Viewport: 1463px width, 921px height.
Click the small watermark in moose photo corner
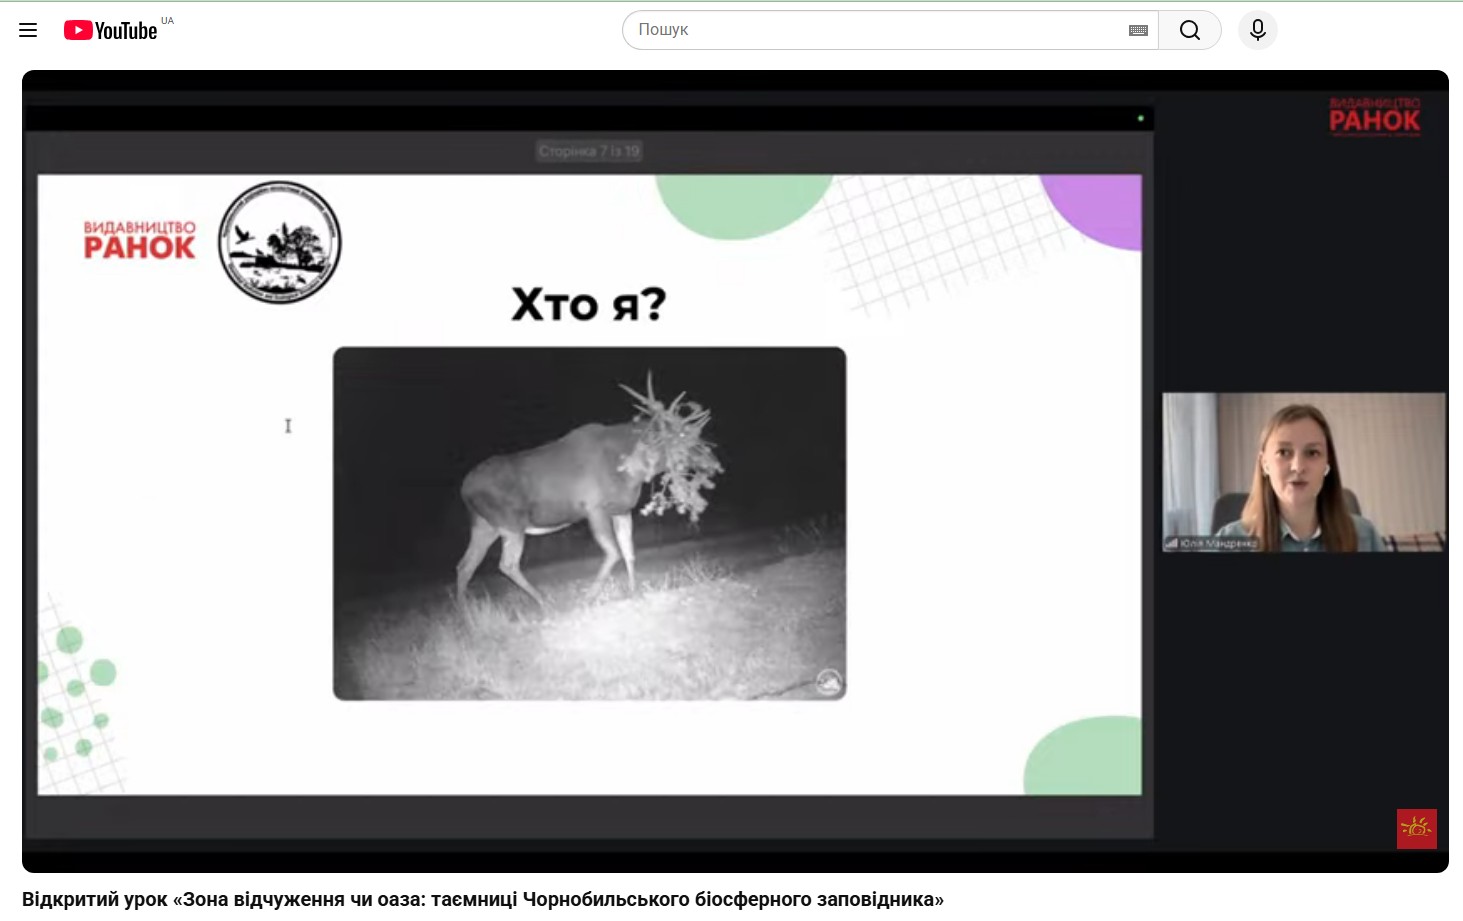coord(828,682)
